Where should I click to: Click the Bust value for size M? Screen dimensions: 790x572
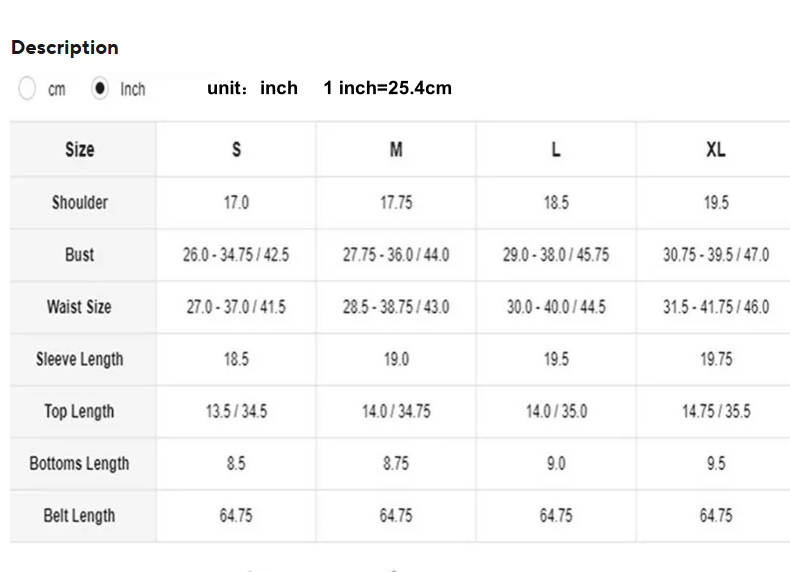(x=396, y=254)
